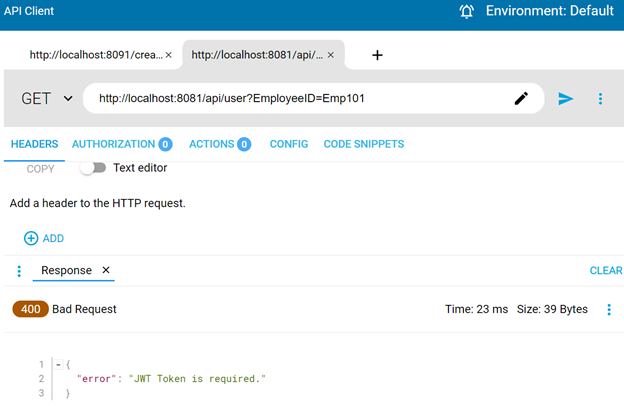
Task: Open the CONFIG tab
Action: pos(288,144)
